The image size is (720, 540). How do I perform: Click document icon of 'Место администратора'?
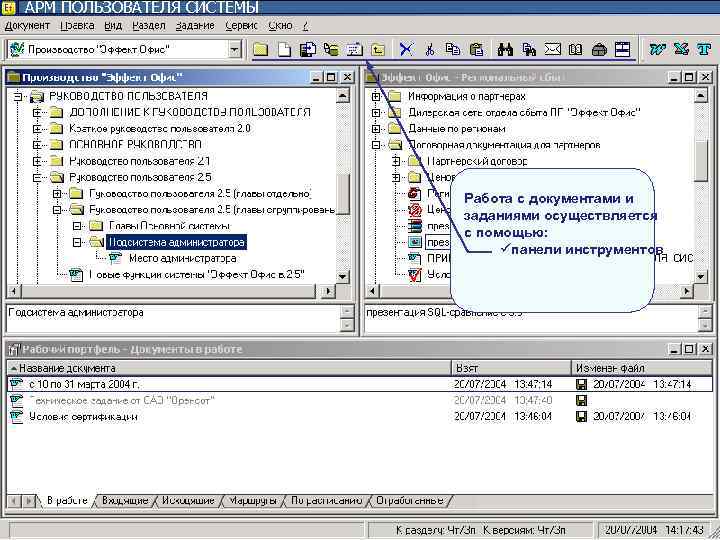(x=115, y=258)
